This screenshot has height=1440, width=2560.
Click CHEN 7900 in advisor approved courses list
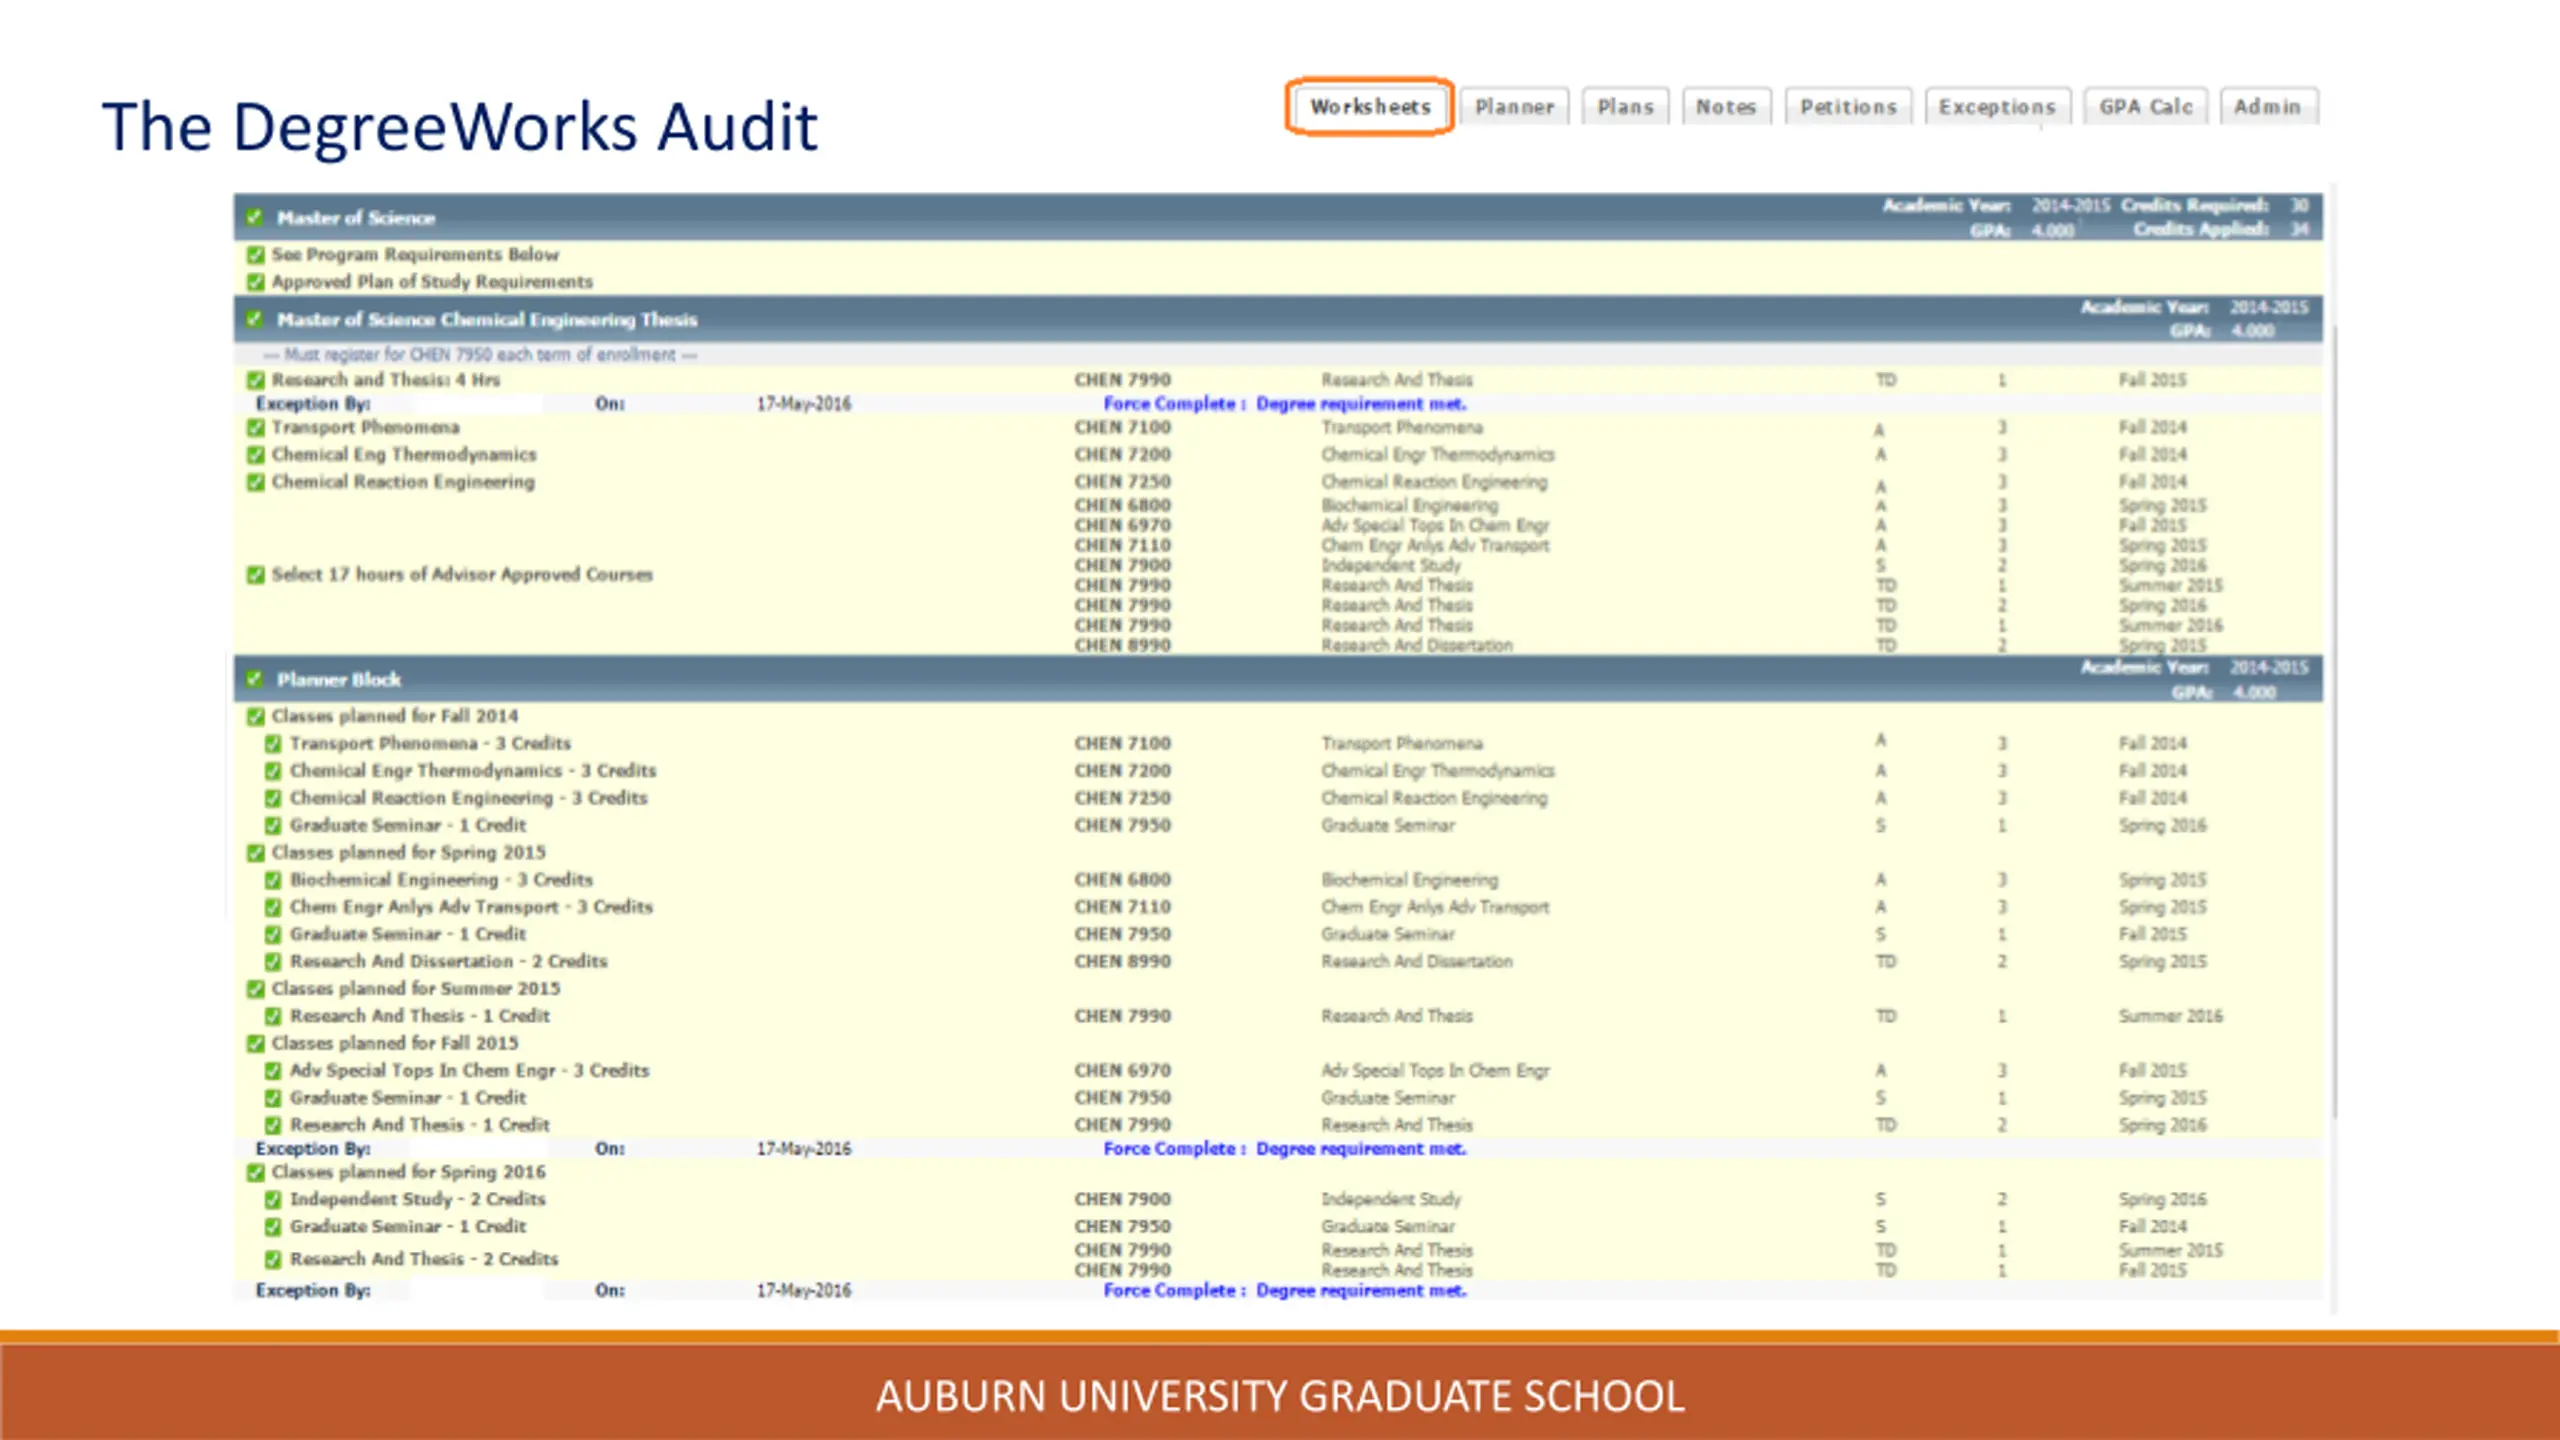tap(1122, 565)
